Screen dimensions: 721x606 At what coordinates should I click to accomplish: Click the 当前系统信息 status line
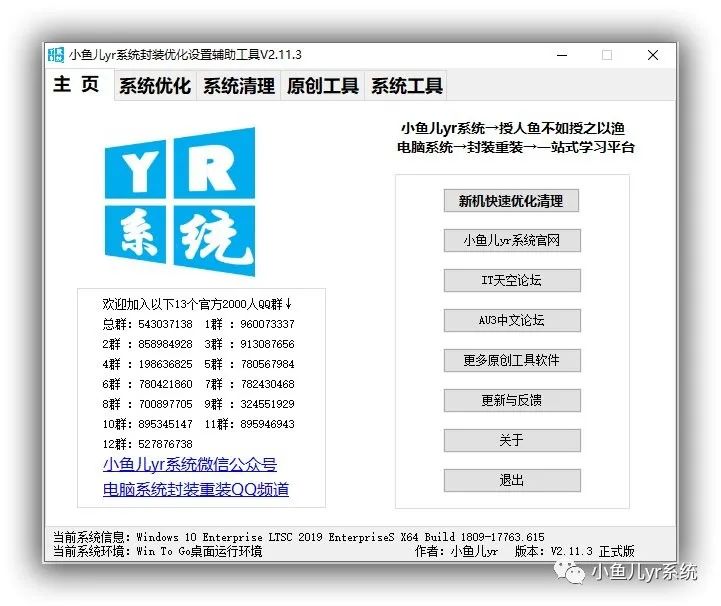(x=299, y=537)
